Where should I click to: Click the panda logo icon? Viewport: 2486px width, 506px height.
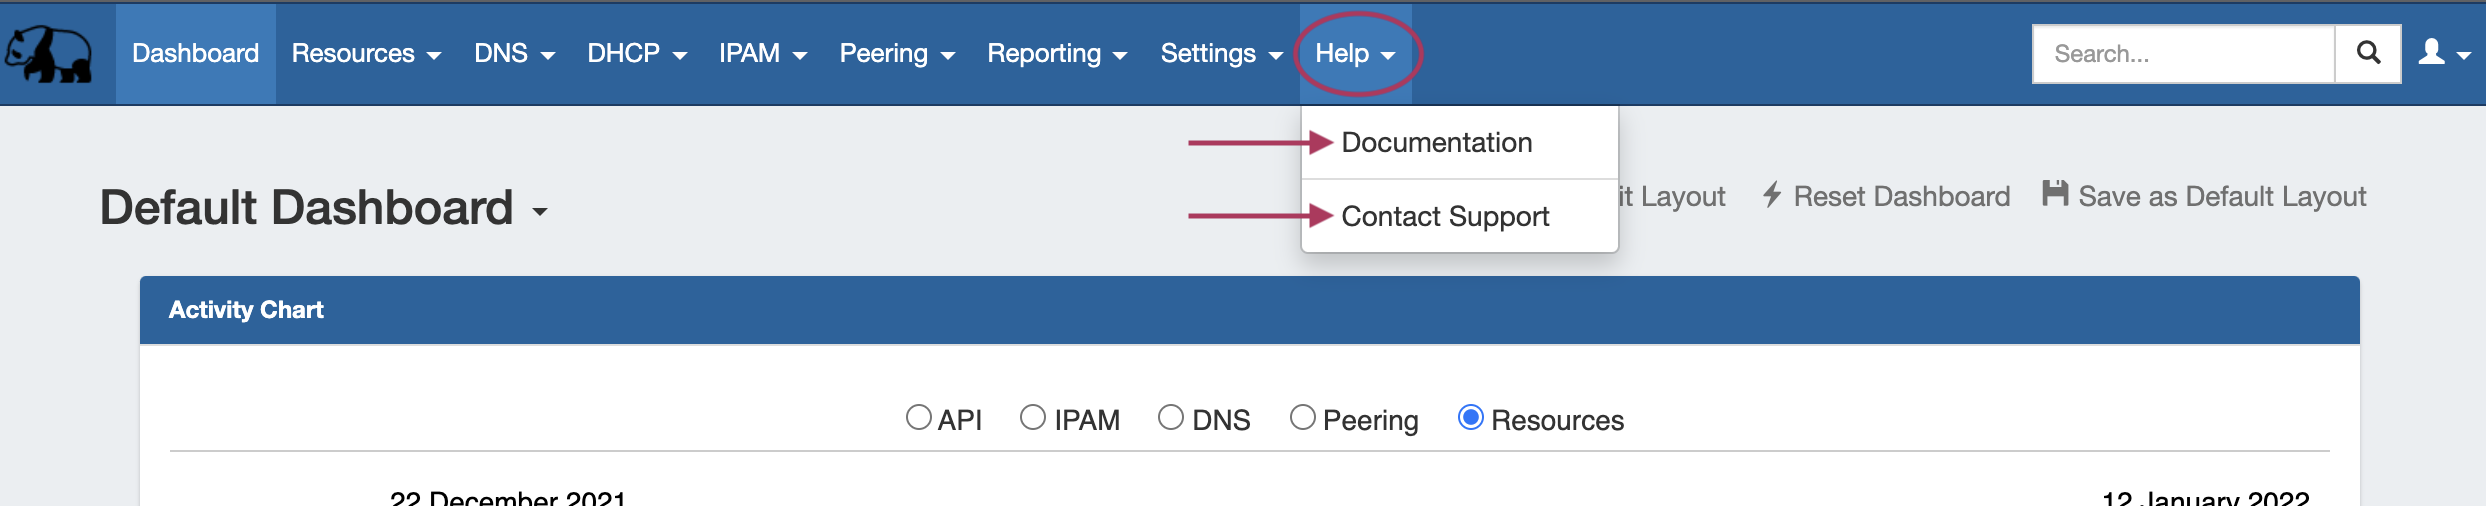coord(48,54)
